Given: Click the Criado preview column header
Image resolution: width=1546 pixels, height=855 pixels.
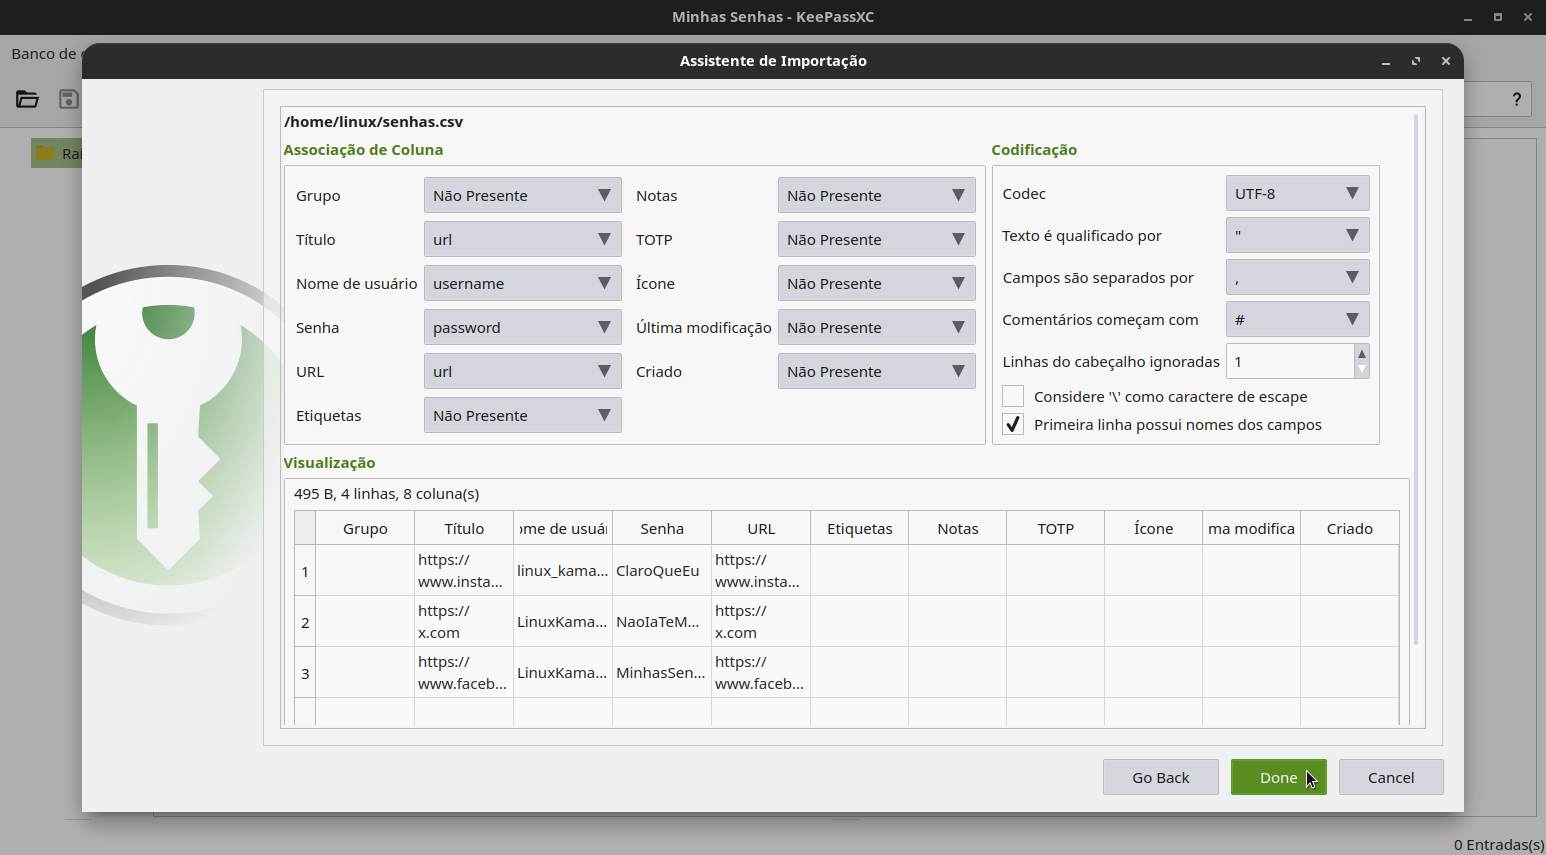Looking at the screenshot, I should pyautogui.click(x=1350, y=528).
